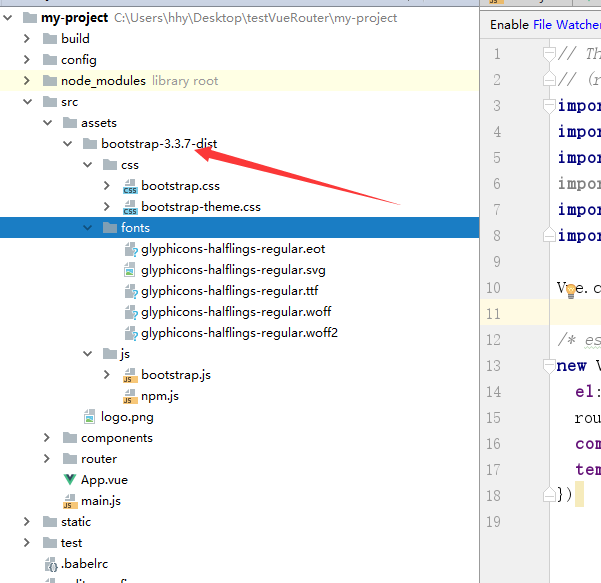Image resolution: width=601 pixels, height=583 pixels.
Task: Click the .babelrc file icon
Action: 51,564
